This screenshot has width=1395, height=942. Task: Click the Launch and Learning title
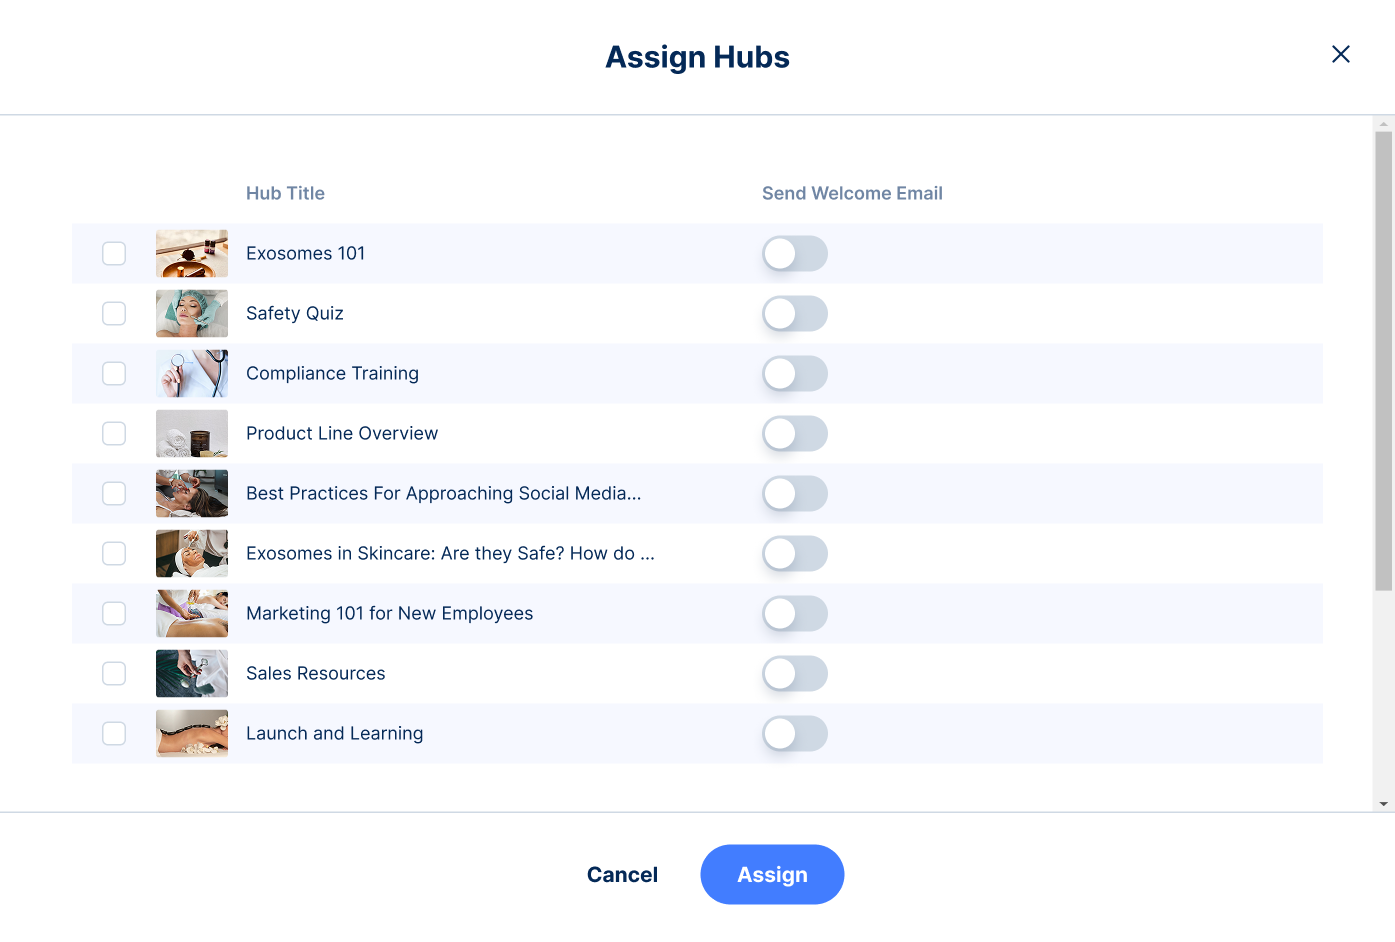pyautogui.click(x=334, y=733)
